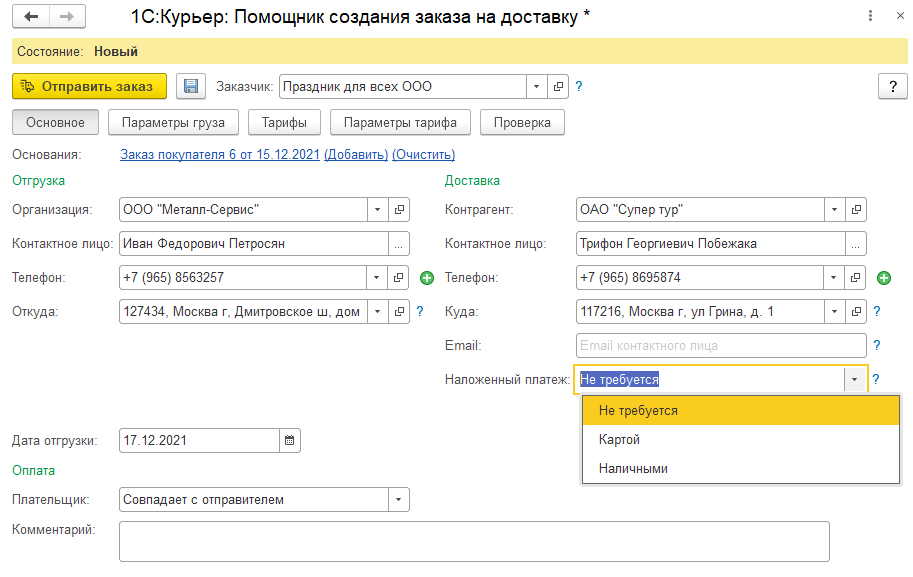Expand the Плательщик dropdown
913x577 pixels.
pyautogui.click(x=398, y=499)
